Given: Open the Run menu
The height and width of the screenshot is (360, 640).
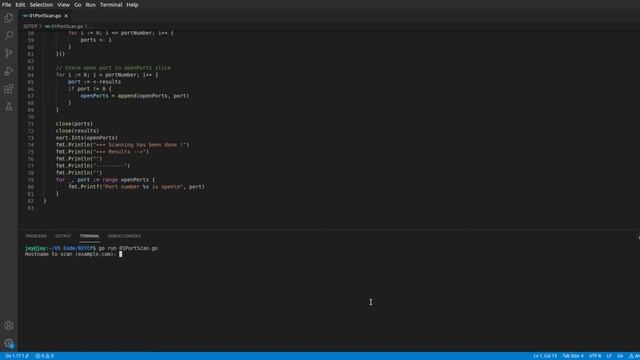Looking at the screenshot, I should pos(91,5).
